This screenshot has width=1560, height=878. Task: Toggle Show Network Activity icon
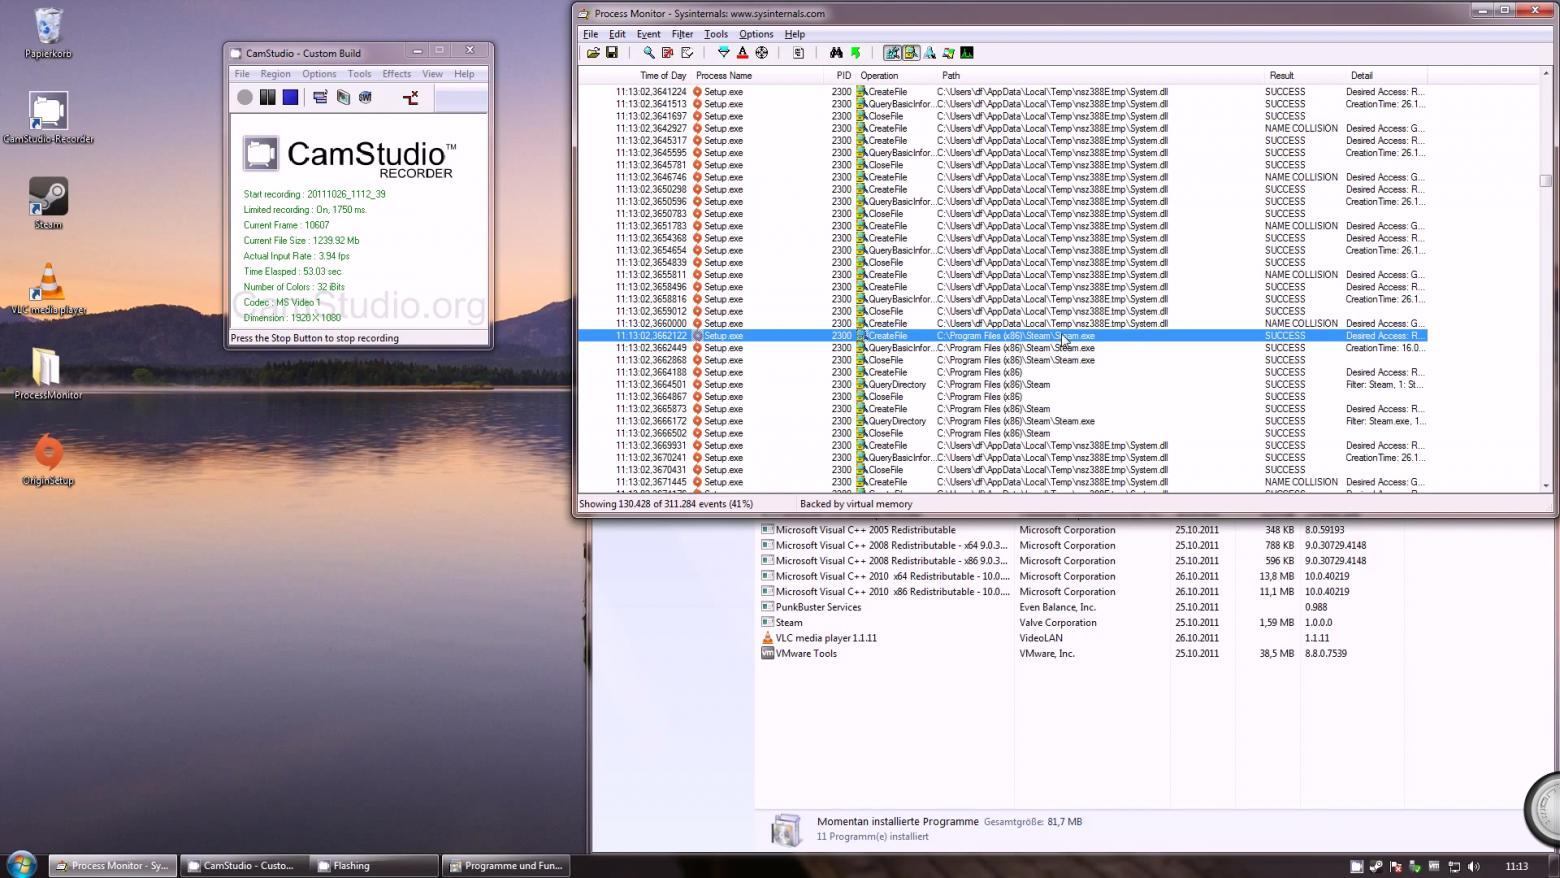[930, 53]
